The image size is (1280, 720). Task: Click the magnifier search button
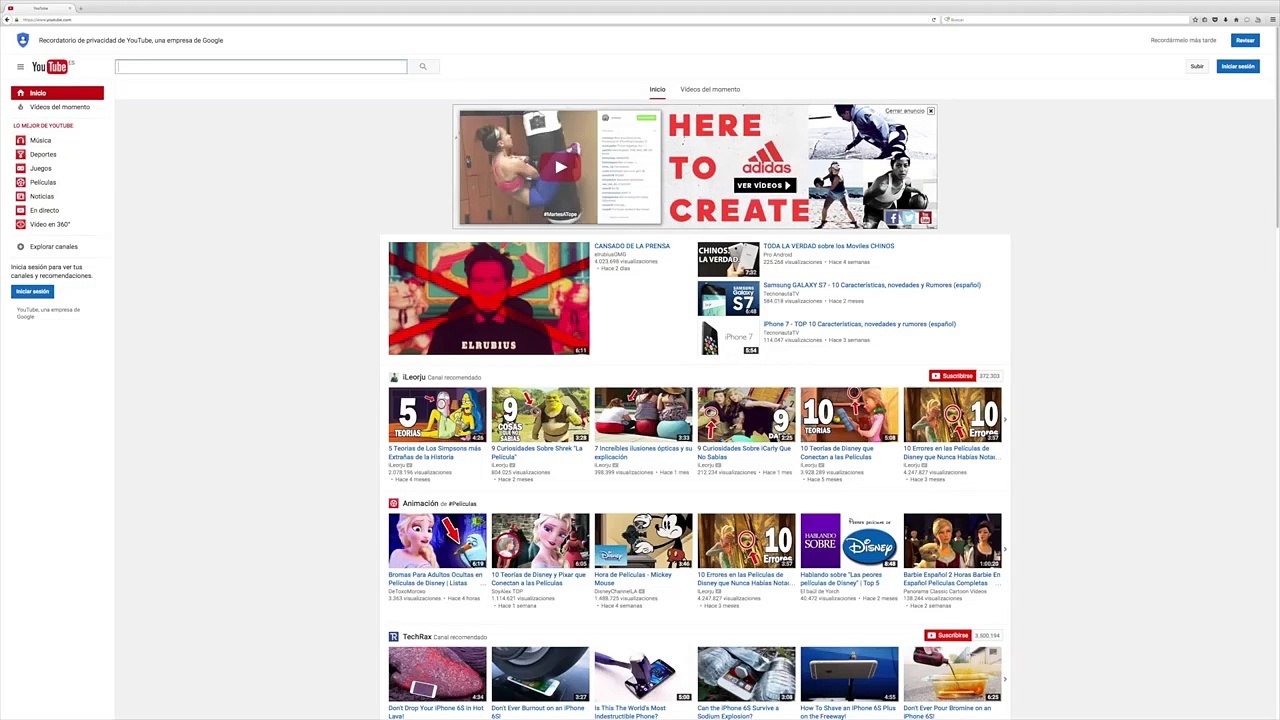pos(423,67)
